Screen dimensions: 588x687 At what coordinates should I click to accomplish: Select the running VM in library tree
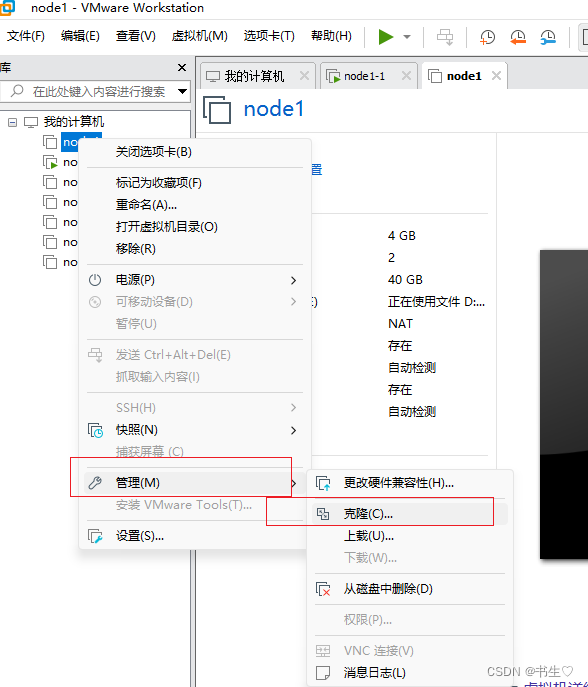point(60,162)
